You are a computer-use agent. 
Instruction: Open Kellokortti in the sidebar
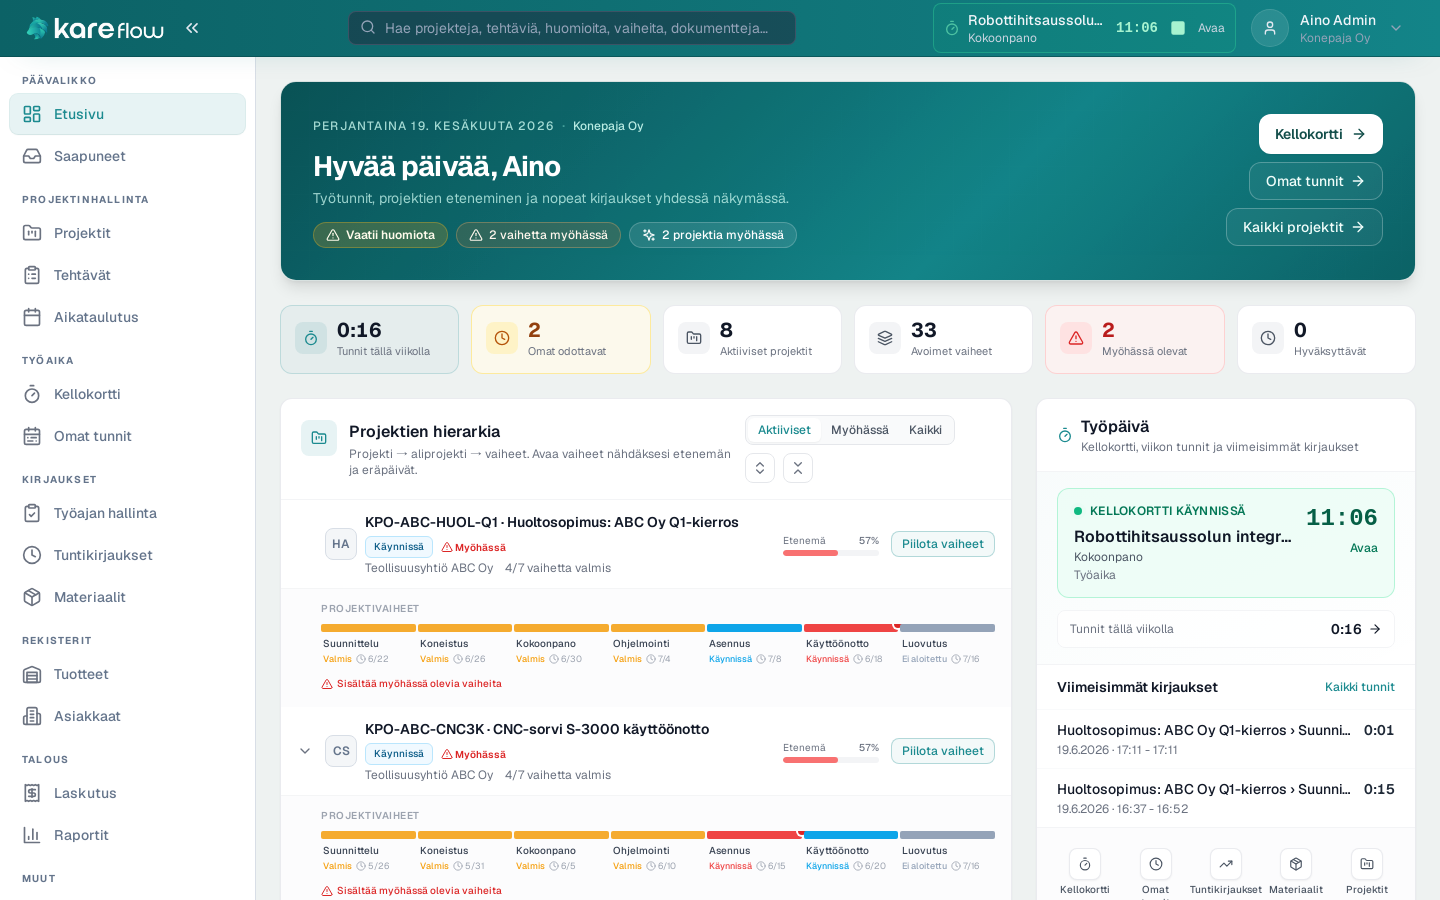[x=127, y=394]
